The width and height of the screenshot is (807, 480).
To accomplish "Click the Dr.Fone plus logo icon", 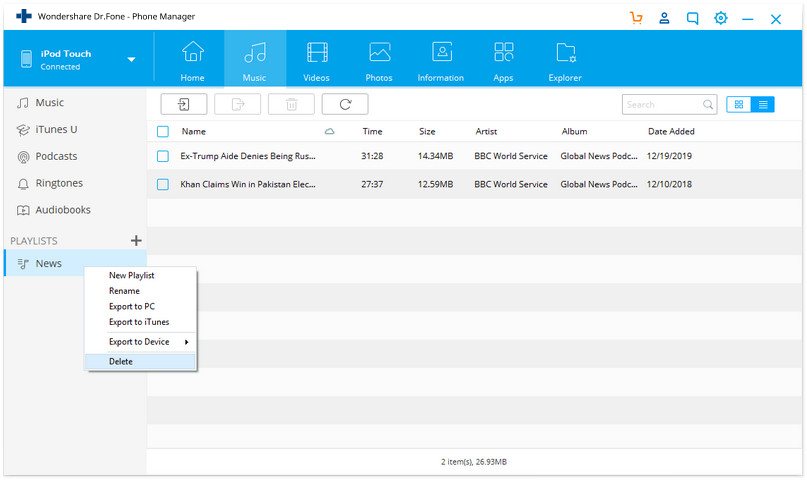I will [24, 16].
